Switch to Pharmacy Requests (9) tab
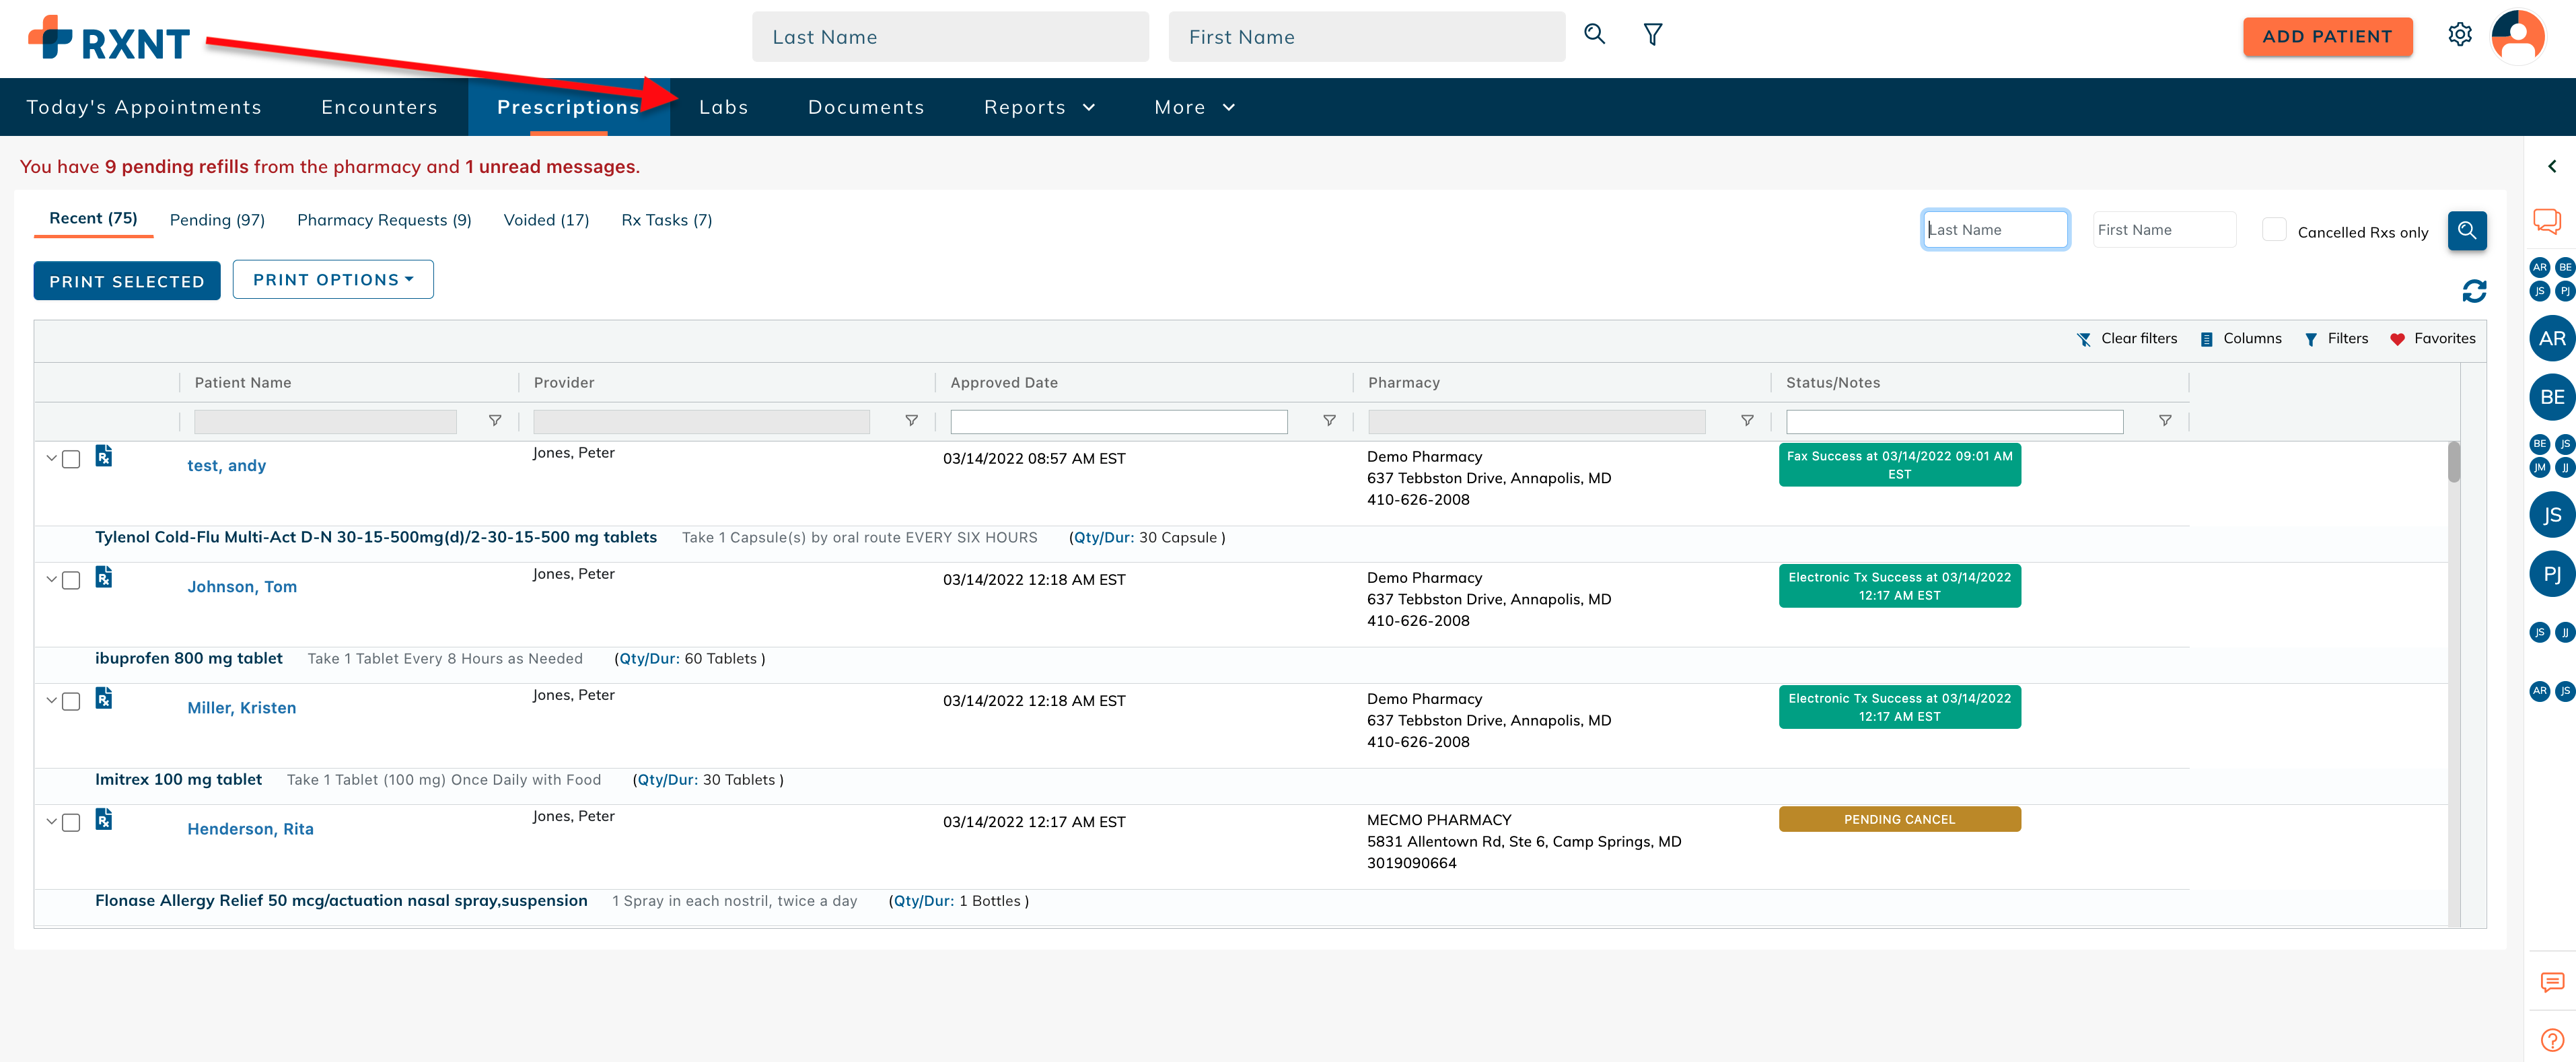This screenshot has height=1062, width=2576. coord(384,220)
